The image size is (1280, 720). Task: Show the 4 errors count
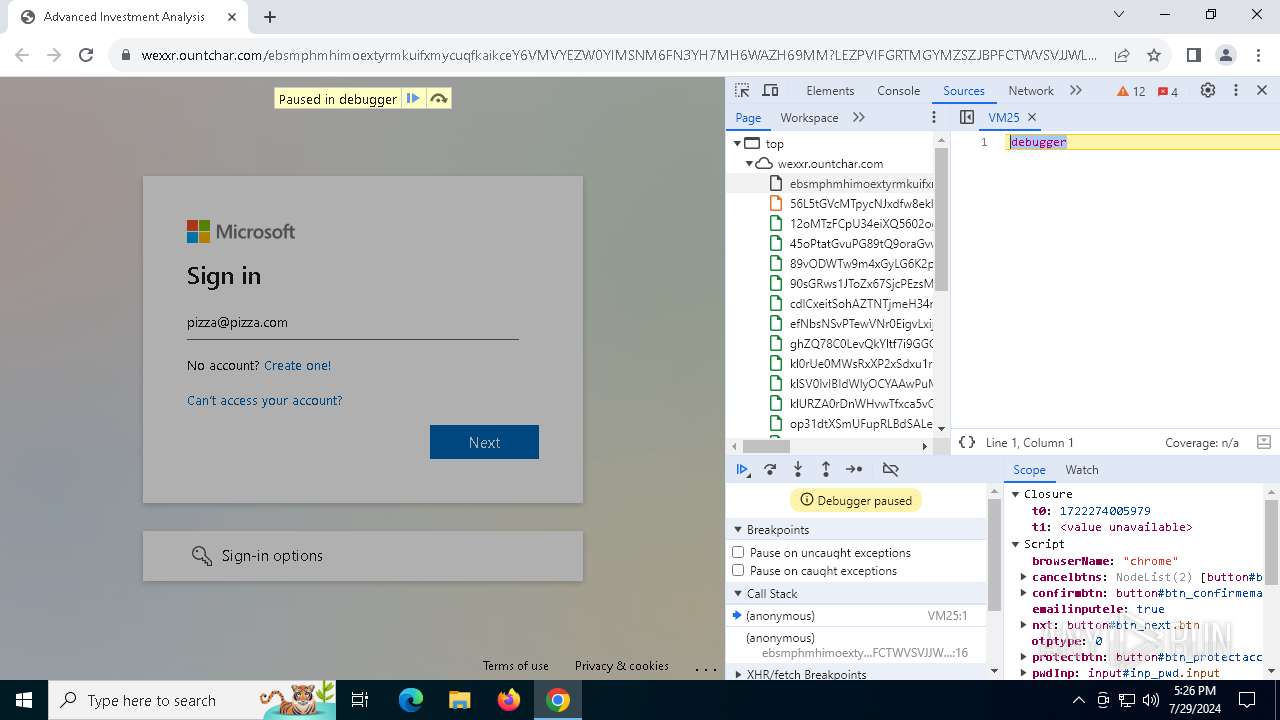coord(1168,91)
